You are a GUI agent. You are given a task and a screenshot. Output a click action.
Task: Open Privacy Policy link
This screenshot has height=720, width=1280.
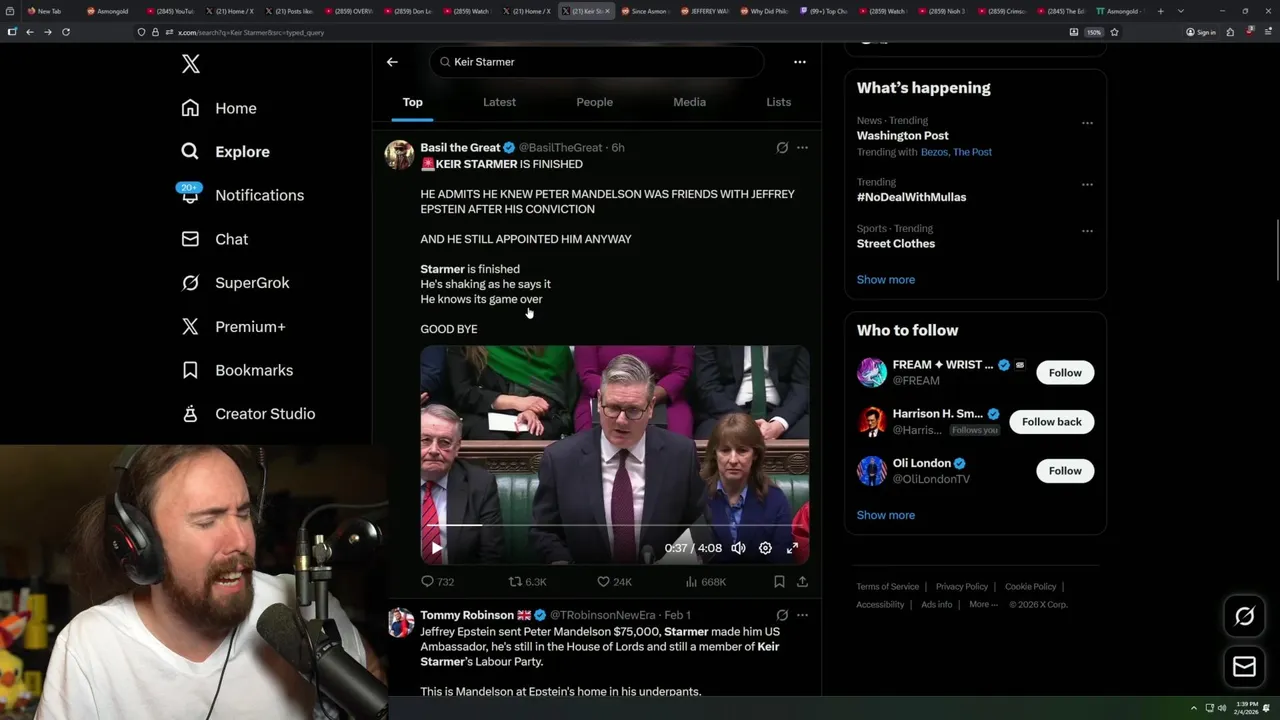961,587
